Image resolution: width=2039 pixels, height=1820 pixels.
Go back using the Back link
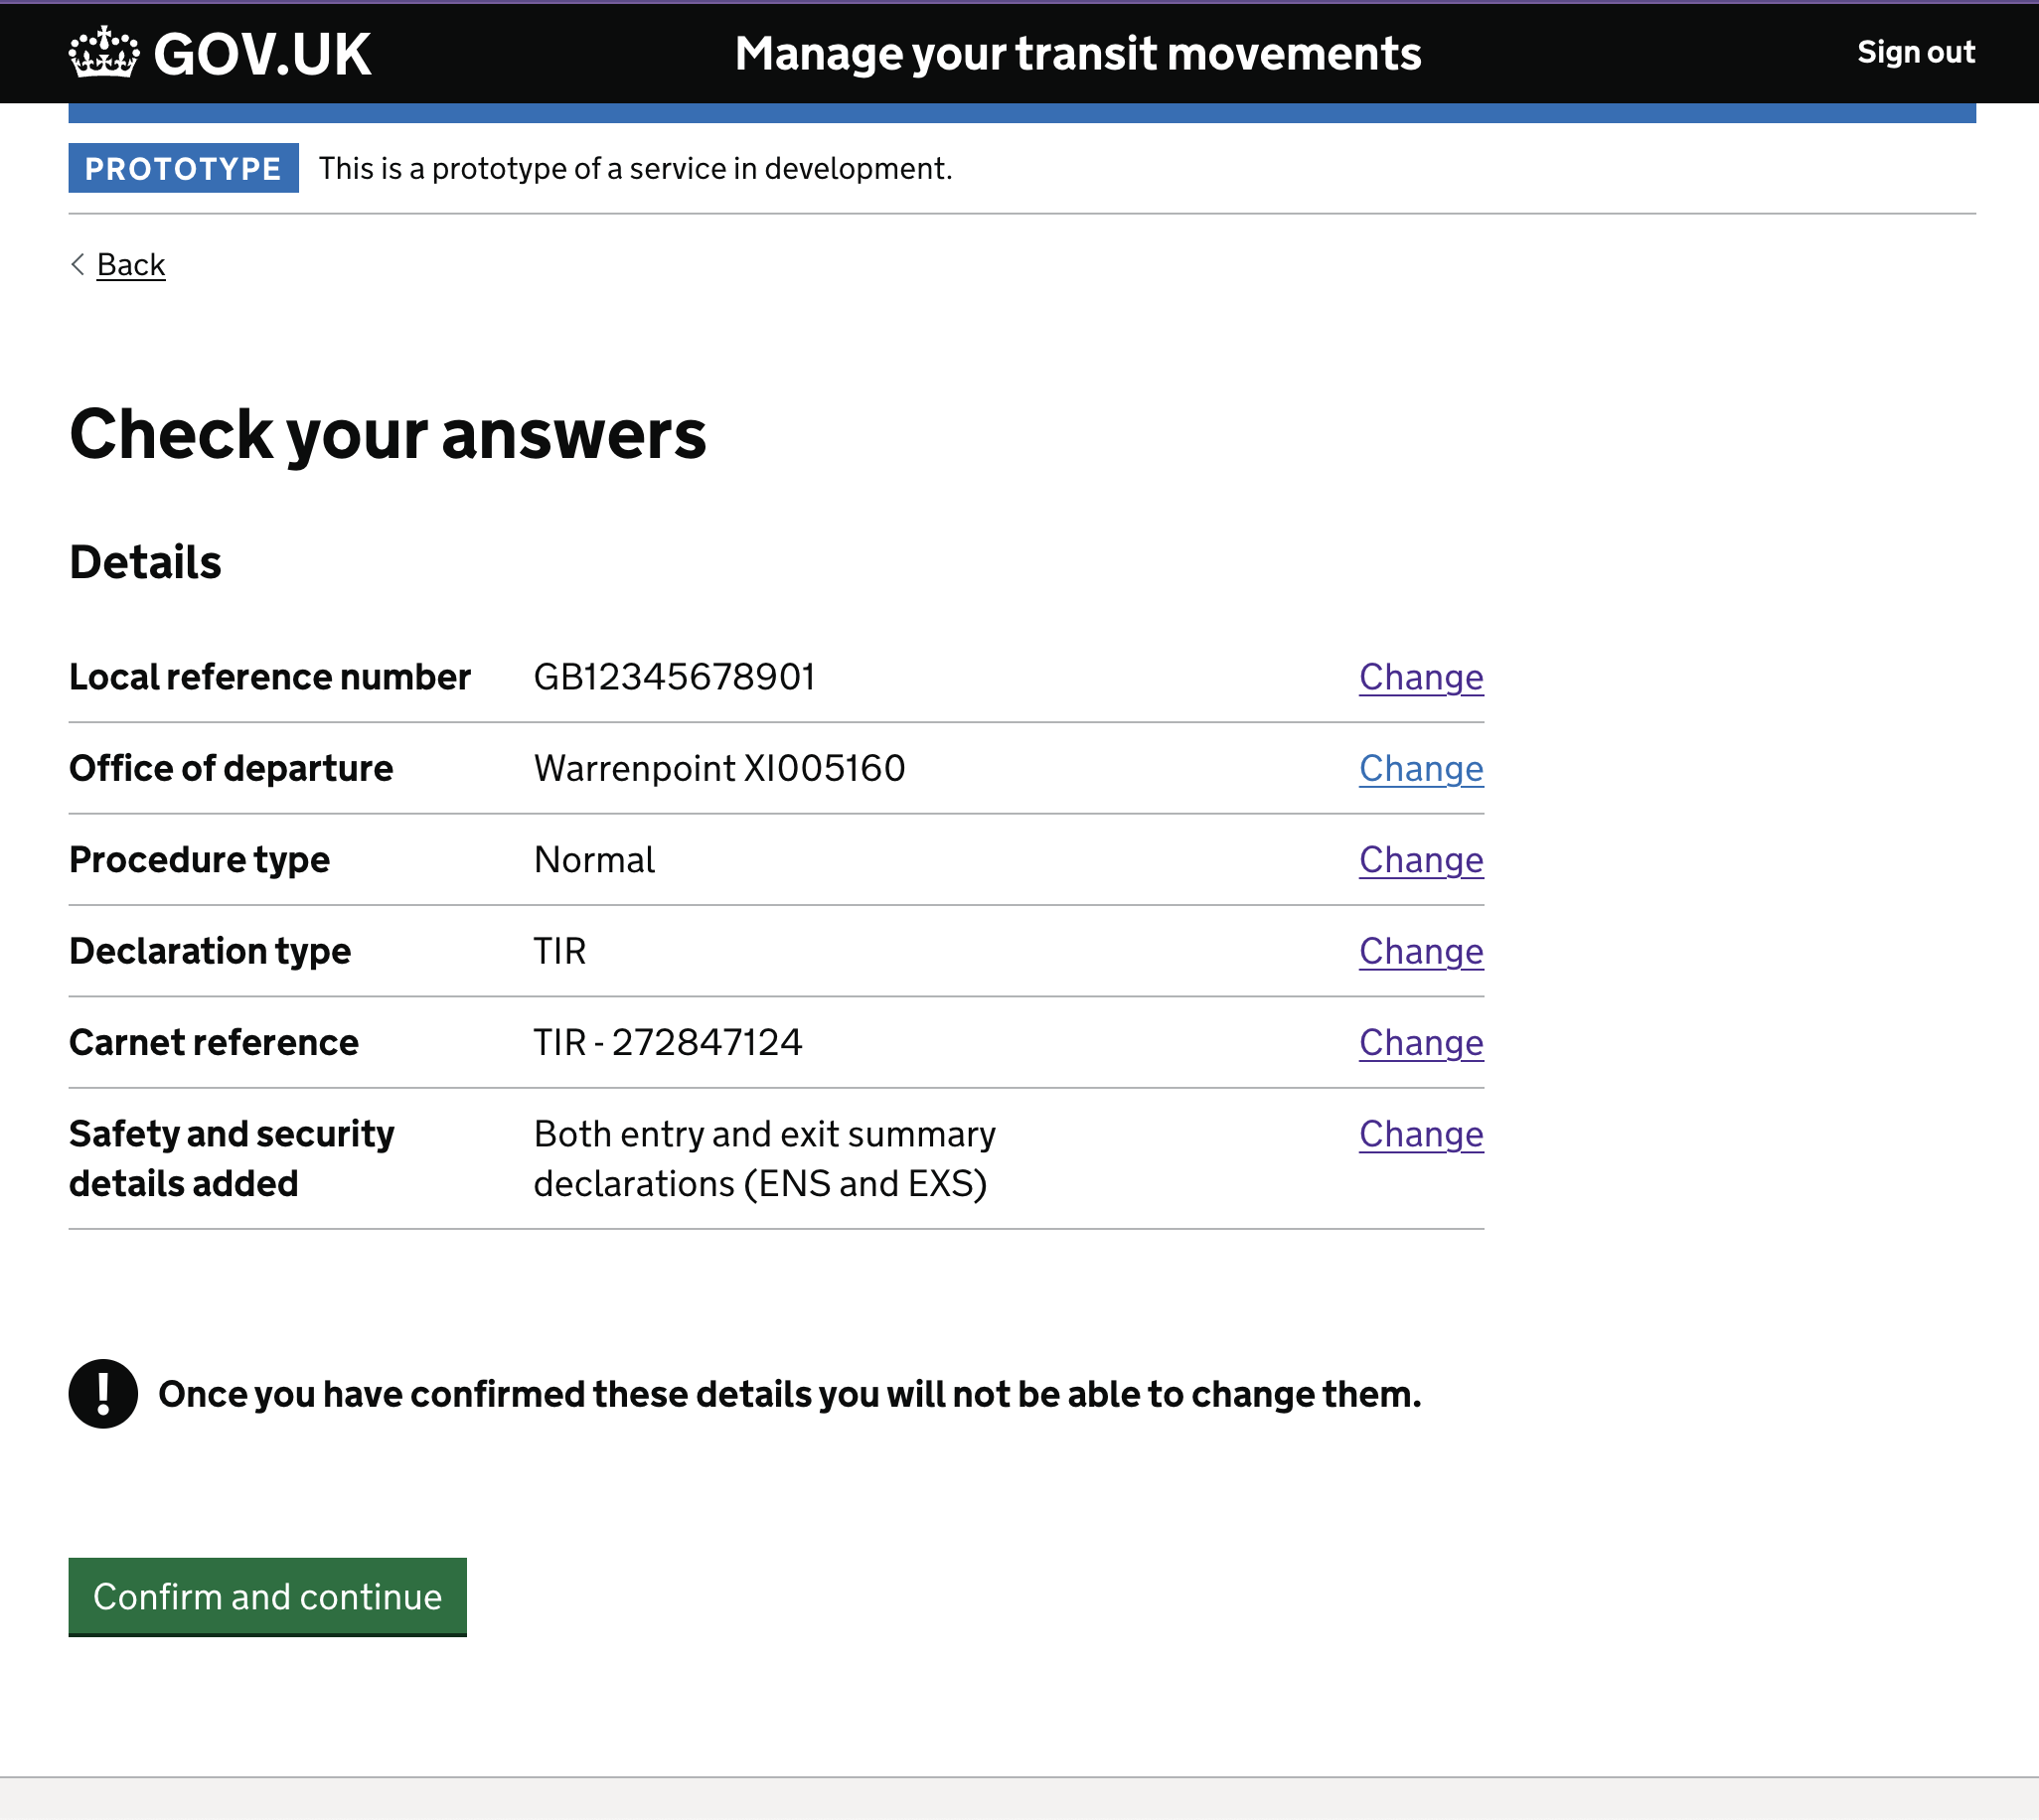pyautogui.click(x=131, y=265)
